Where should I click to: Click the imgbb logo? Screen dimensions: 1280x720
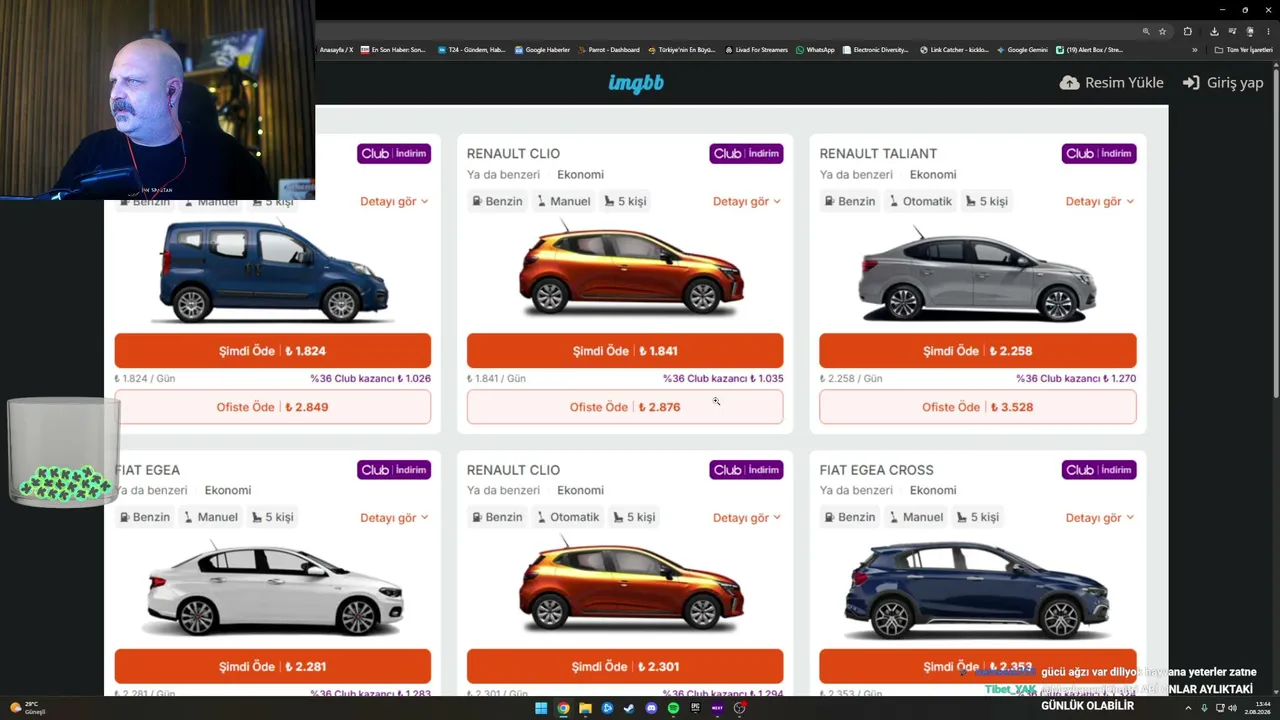636,83
